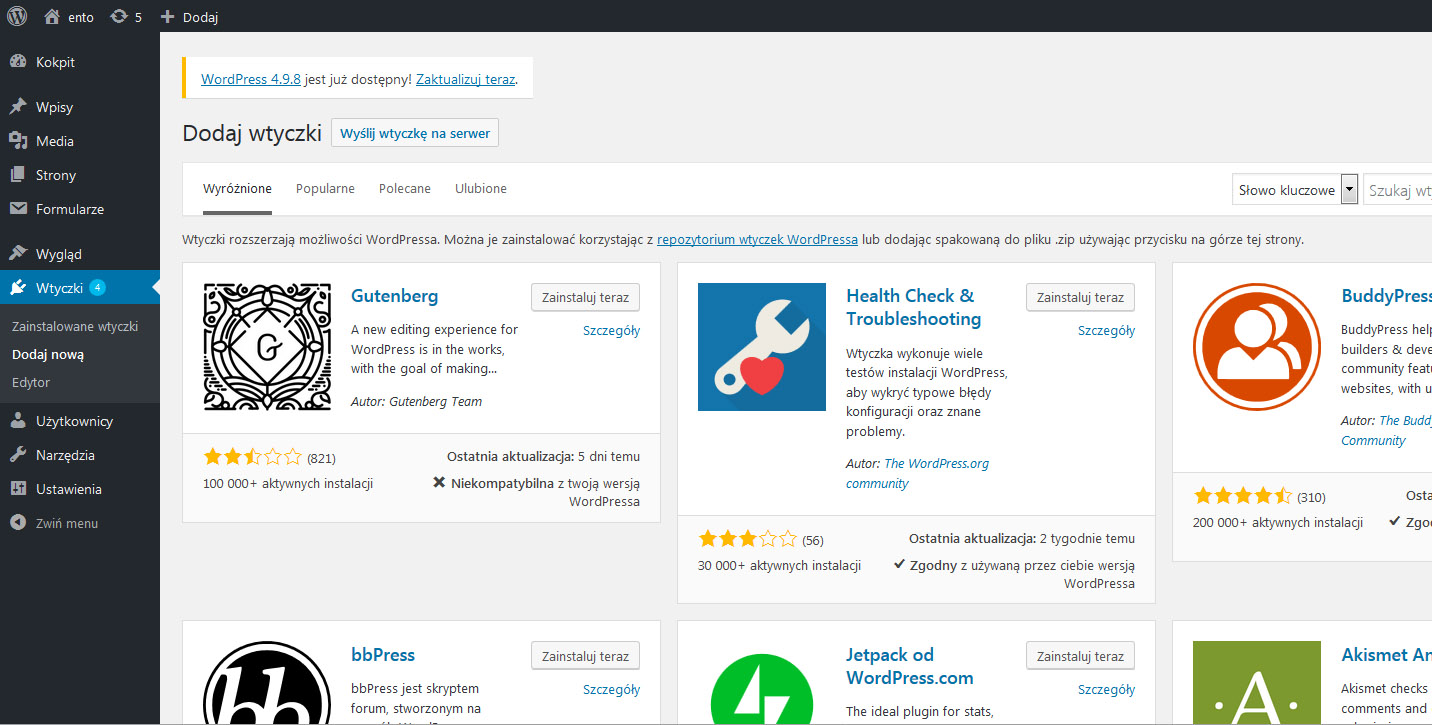
Task: Switch to the Polecane tab
Action: click(405, 188)
